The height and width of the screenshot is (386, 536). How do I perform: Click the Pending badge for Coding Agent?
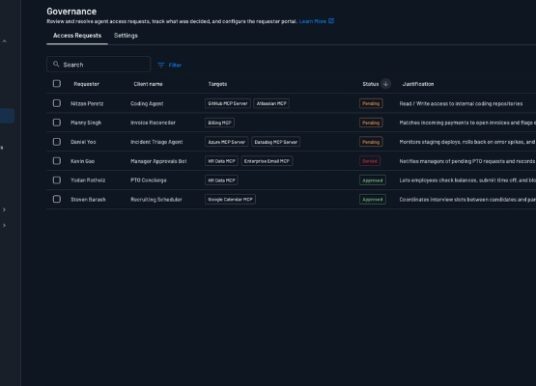(x=371, y=104)
